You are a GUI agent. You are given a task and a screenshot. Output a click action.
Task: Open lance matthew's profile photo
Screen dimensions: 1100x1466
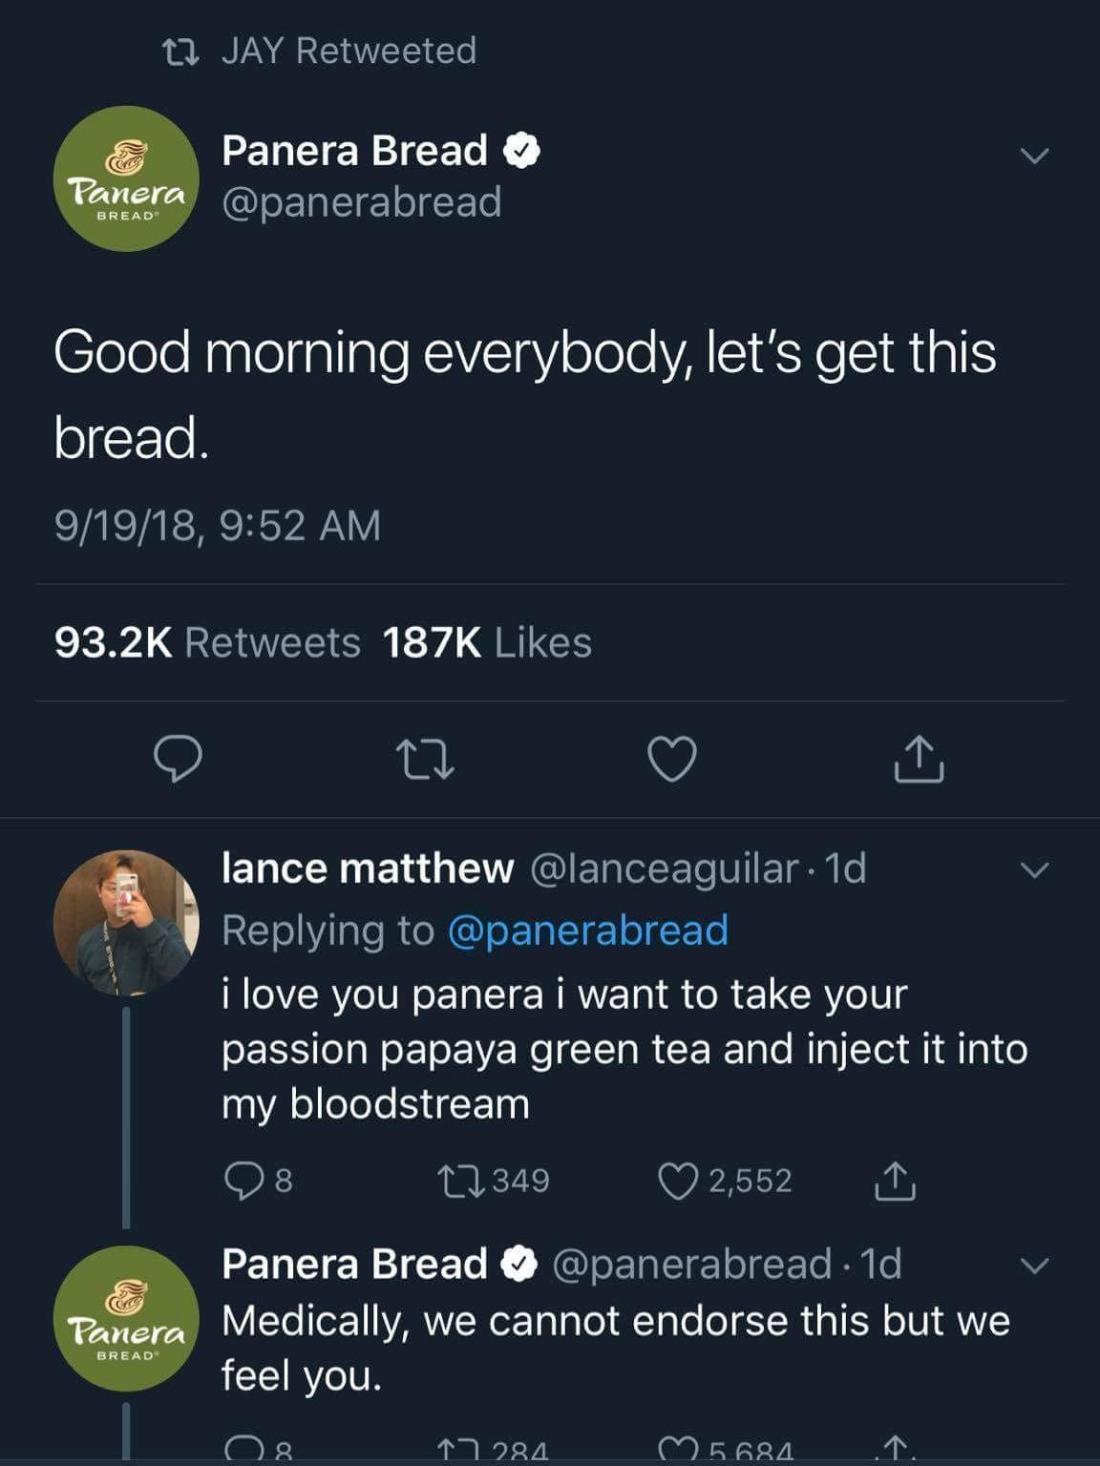[x=126, y=923]
